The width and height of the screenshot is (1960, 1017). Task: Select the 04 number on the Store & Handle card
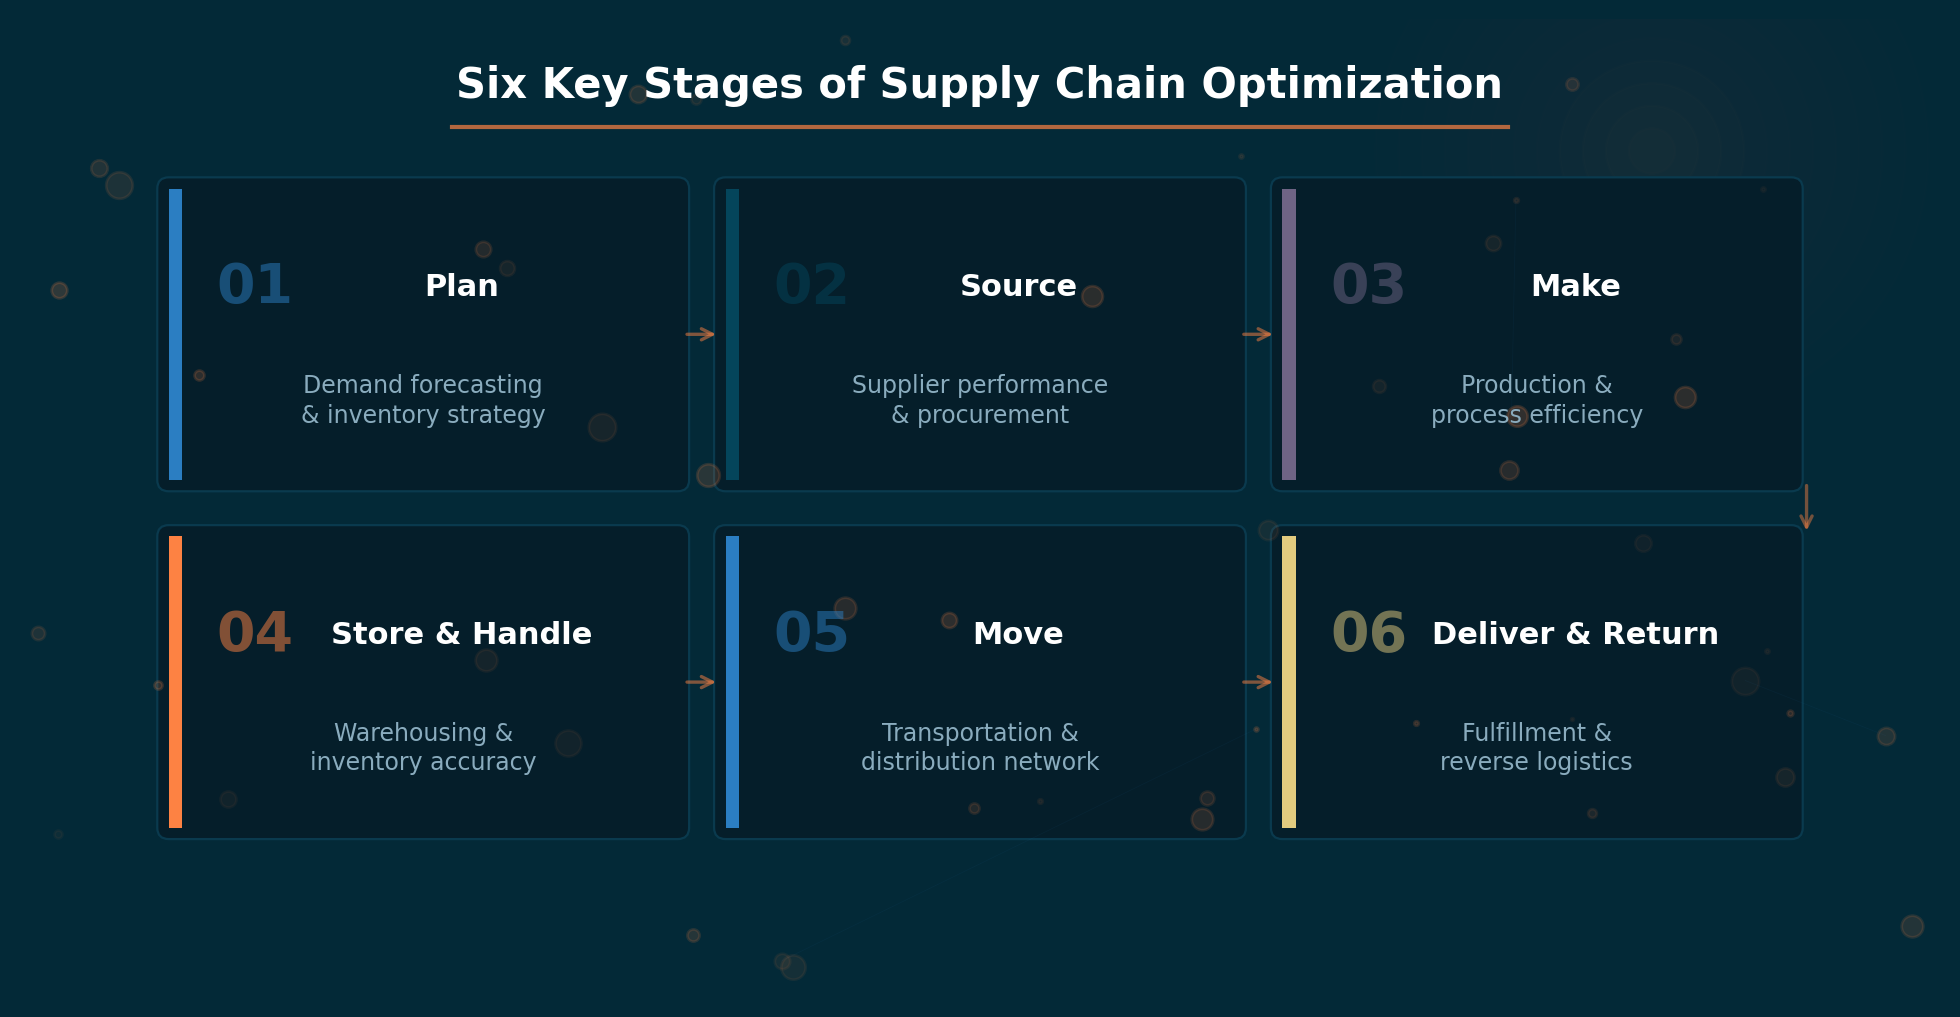[254, 634]
